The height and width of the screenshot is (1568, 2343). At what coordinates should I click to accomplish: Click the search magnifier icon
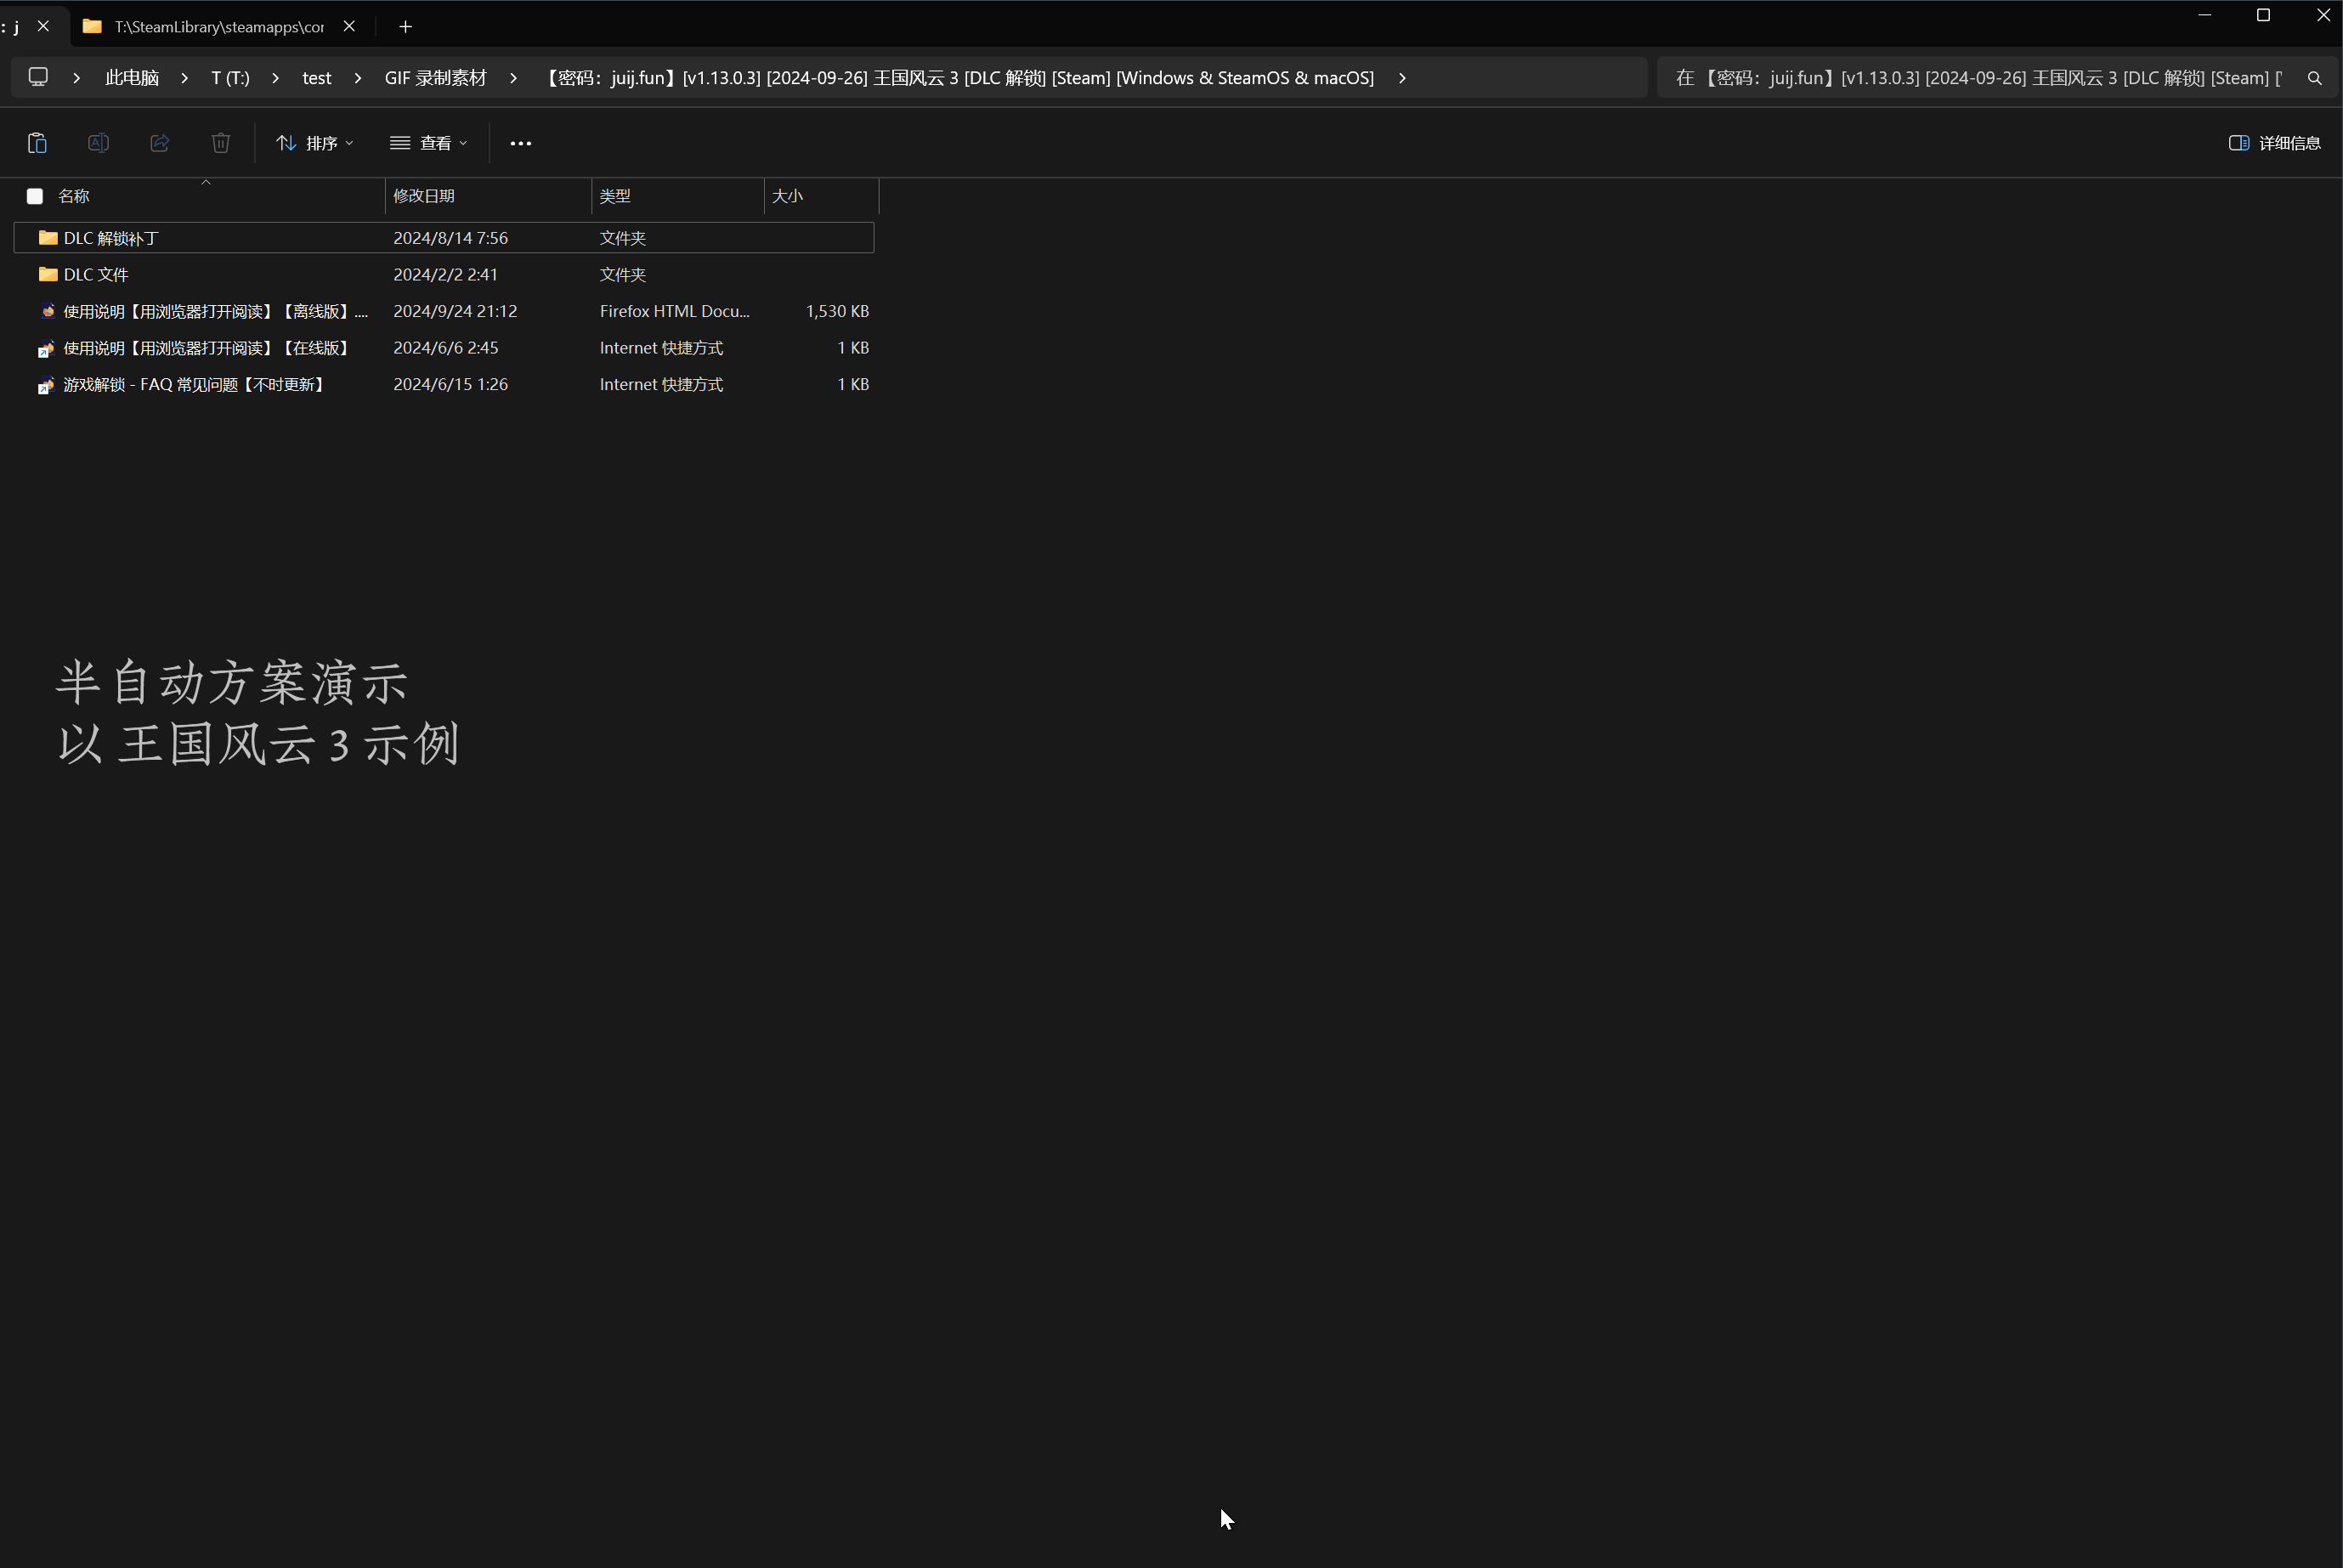coord(2314,78)
